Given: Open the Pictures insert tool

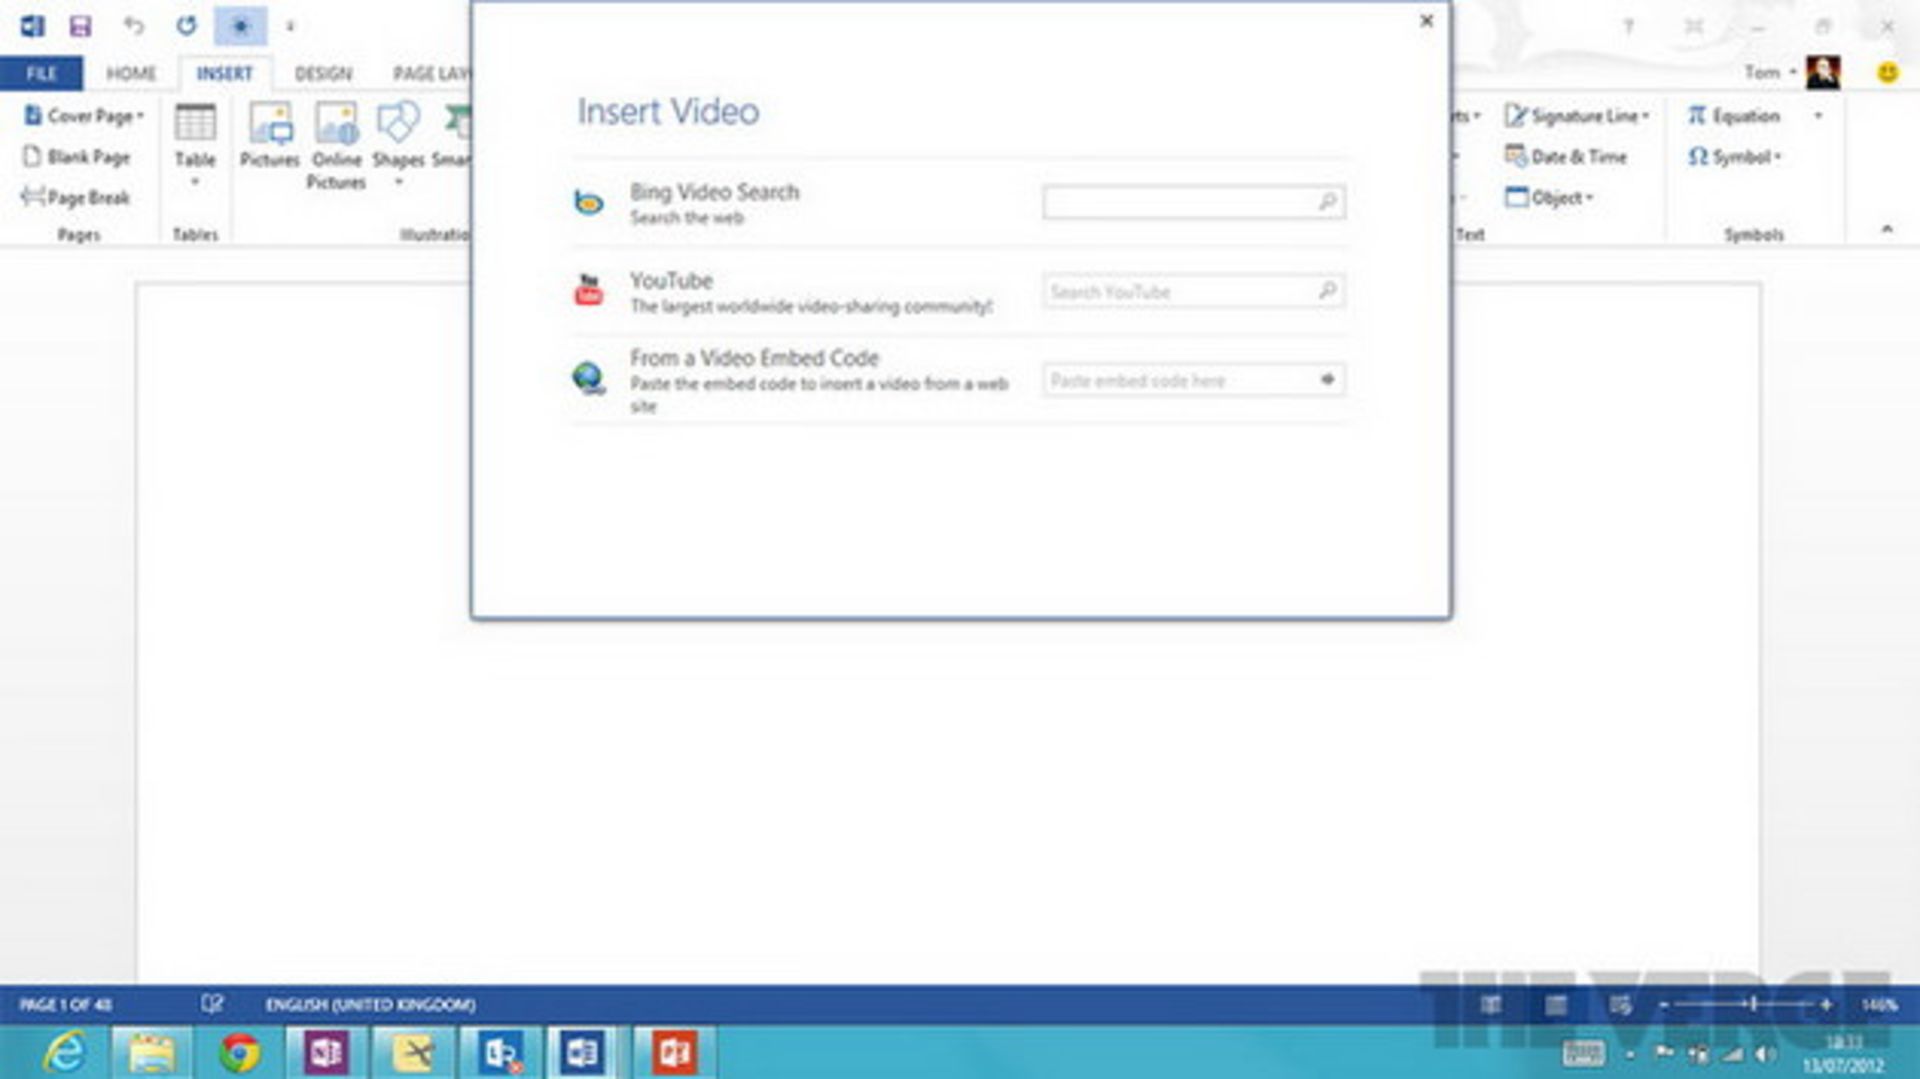Looking at the screenshot, I should (270, 135).
